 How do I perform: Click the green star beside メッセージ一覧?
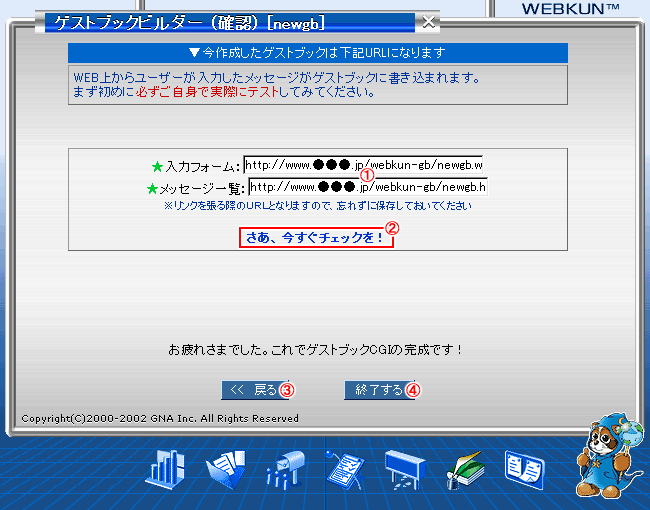click(152, 188)
